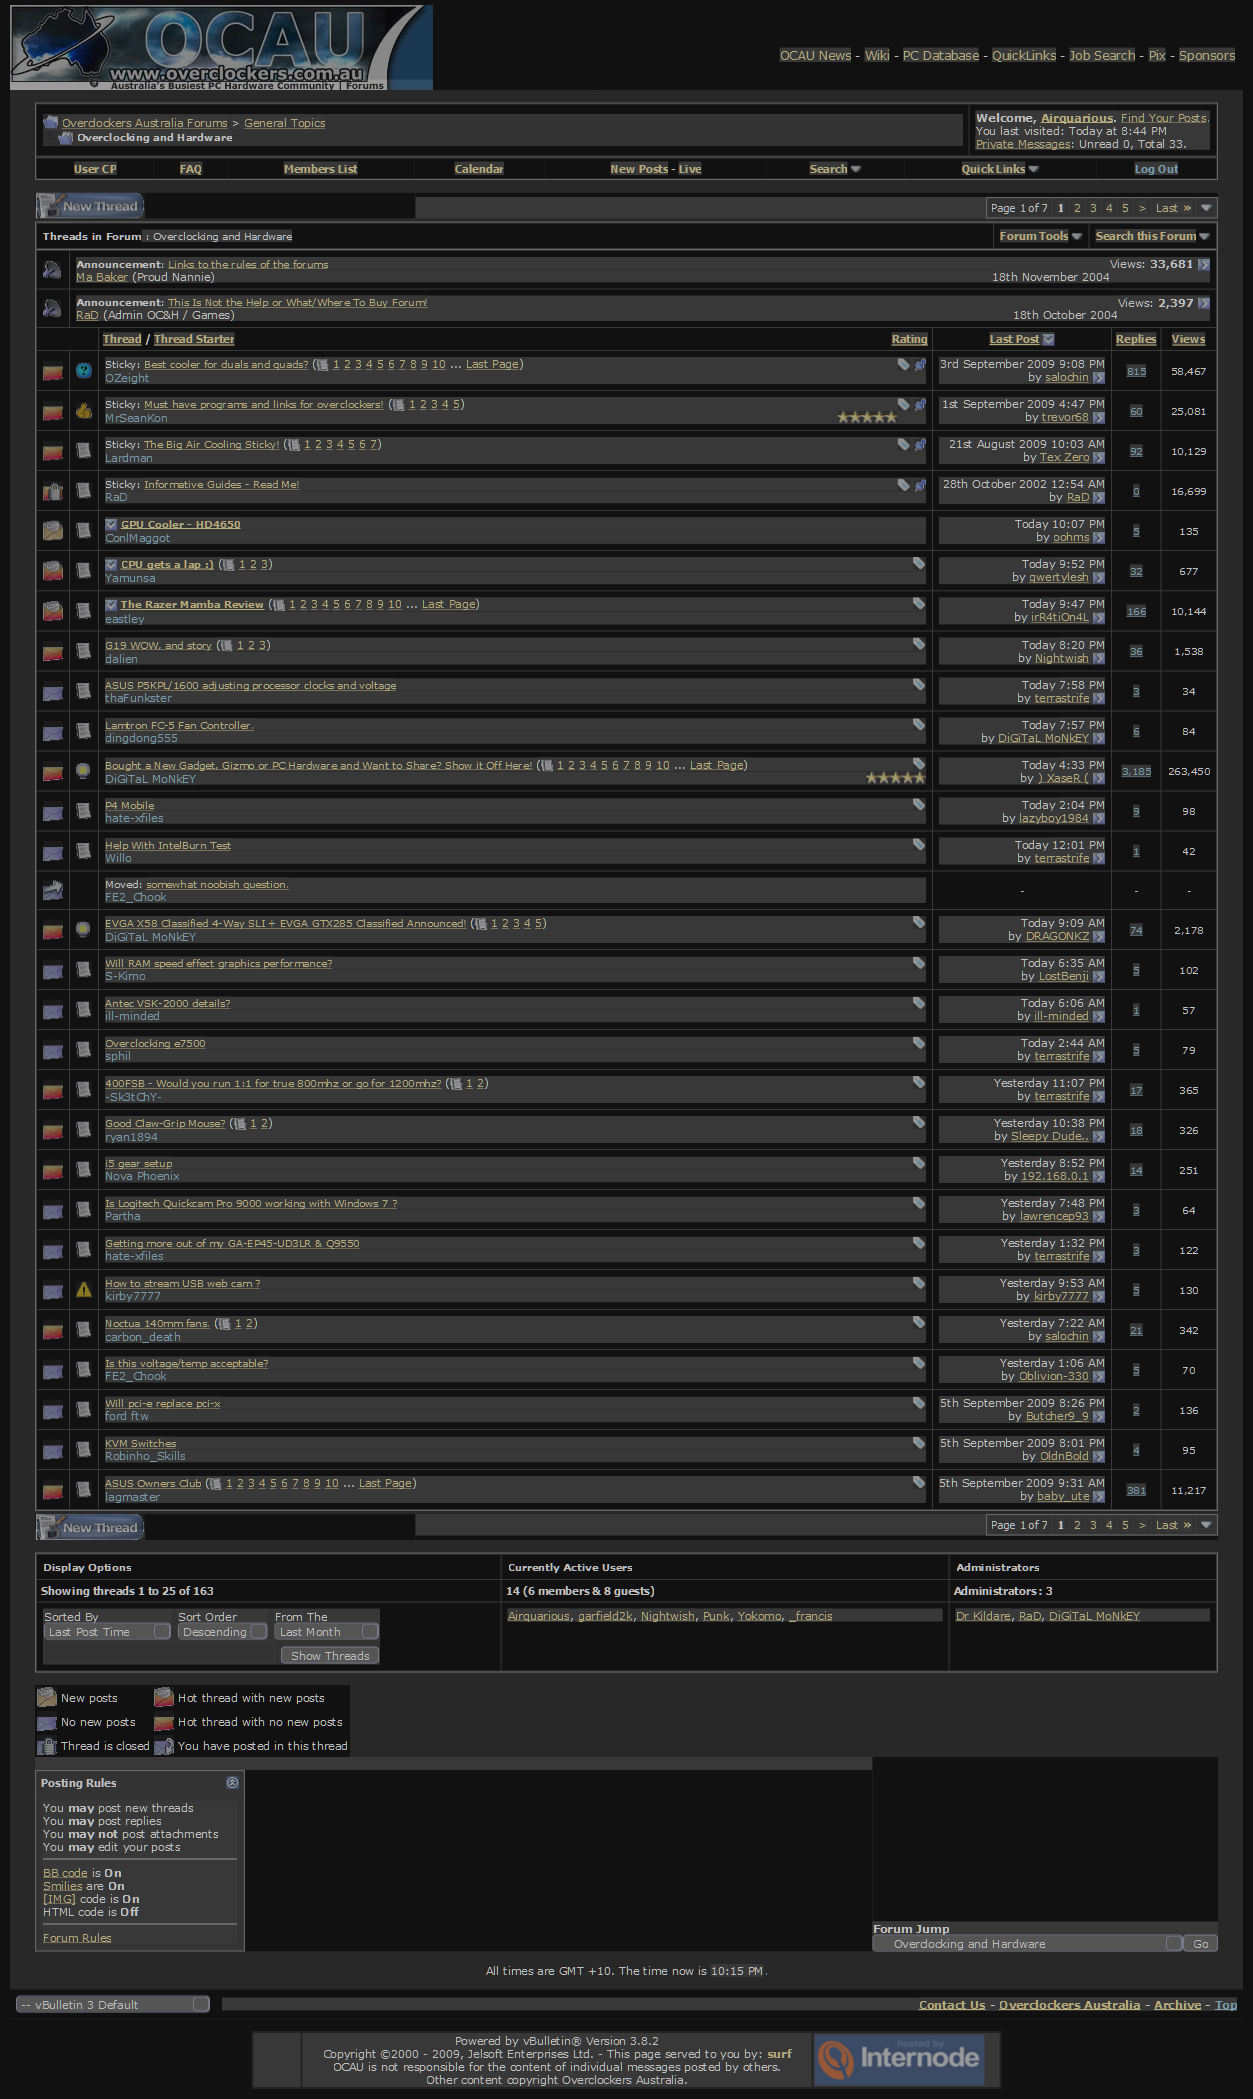Click the Show Threads button
The height and width of the screenshot is (2099, 1253).
coord(330,1656)
